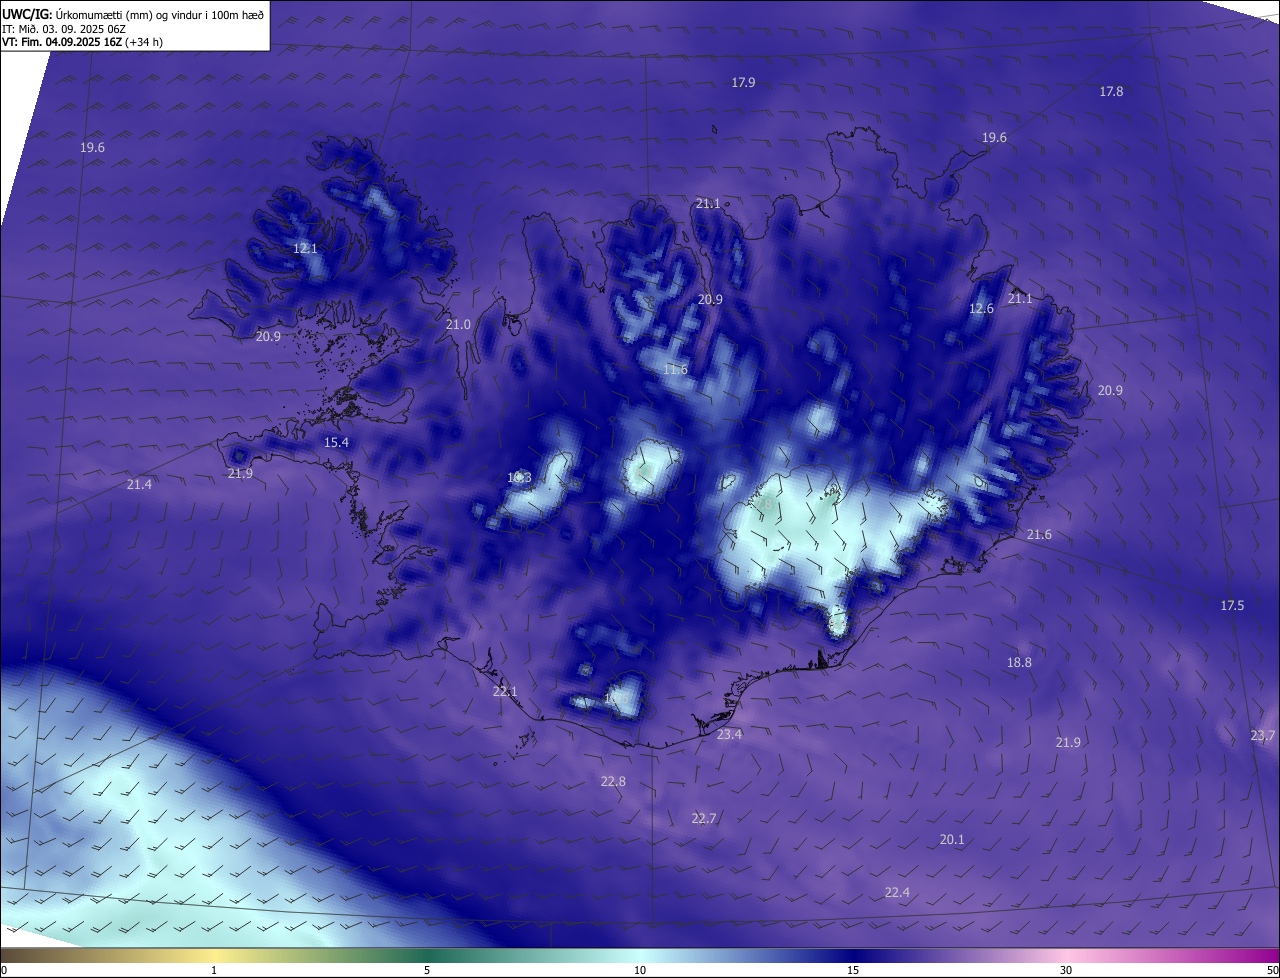Click the 22.1 value label

click(x=505, y=691)
